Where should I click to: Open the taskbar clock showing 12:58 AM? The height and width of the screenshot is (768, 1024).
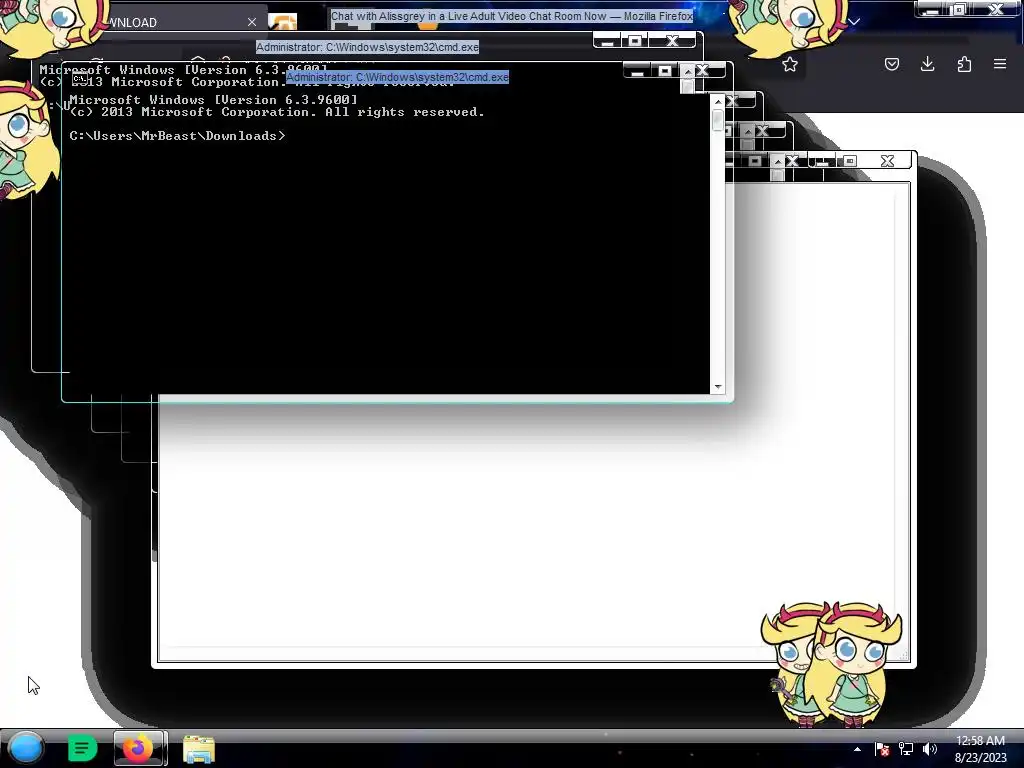980,749
